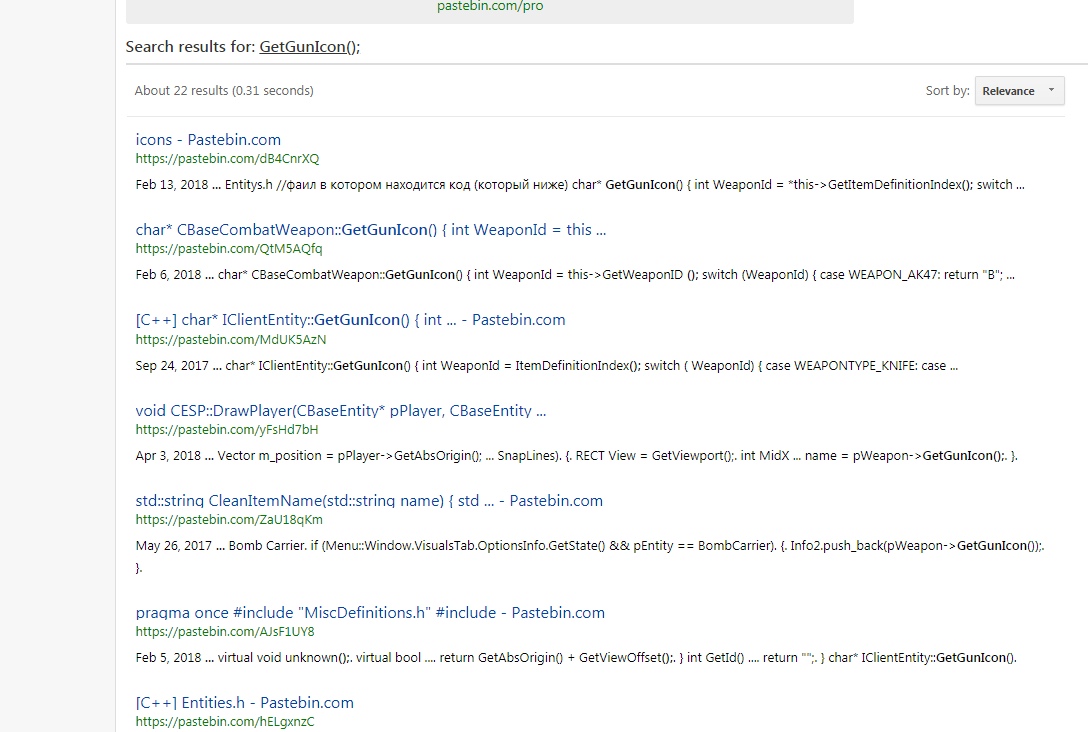
Task: Open '[C++] Entities.h - Pastebin.com' result
Action: pyautogui.click(x=244, y=703)
